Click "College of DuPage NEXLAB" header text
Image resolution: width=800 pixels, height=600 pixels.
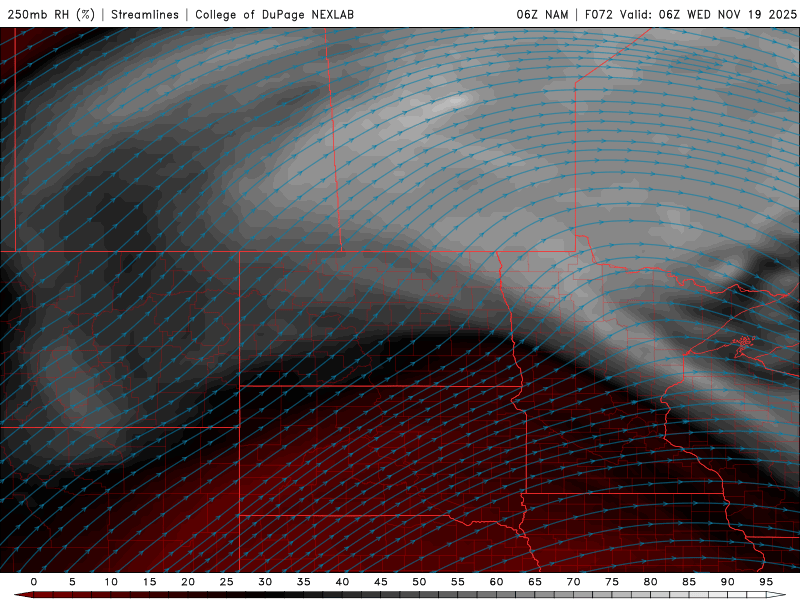point(274,15)
